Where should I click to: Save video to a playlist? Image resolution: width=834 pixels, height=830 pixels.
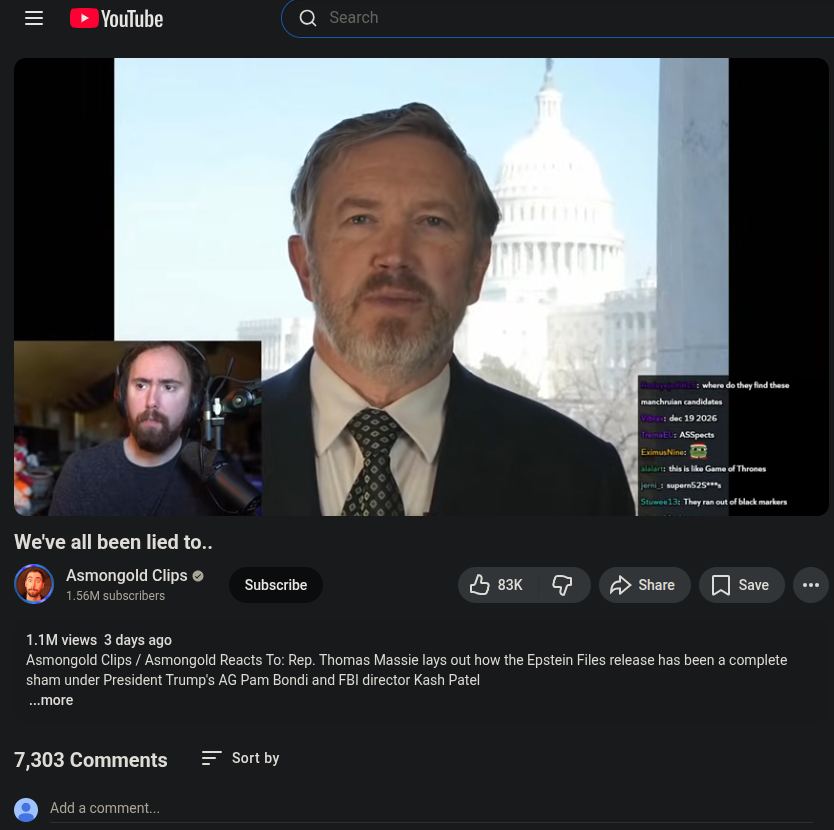point(741,585)
